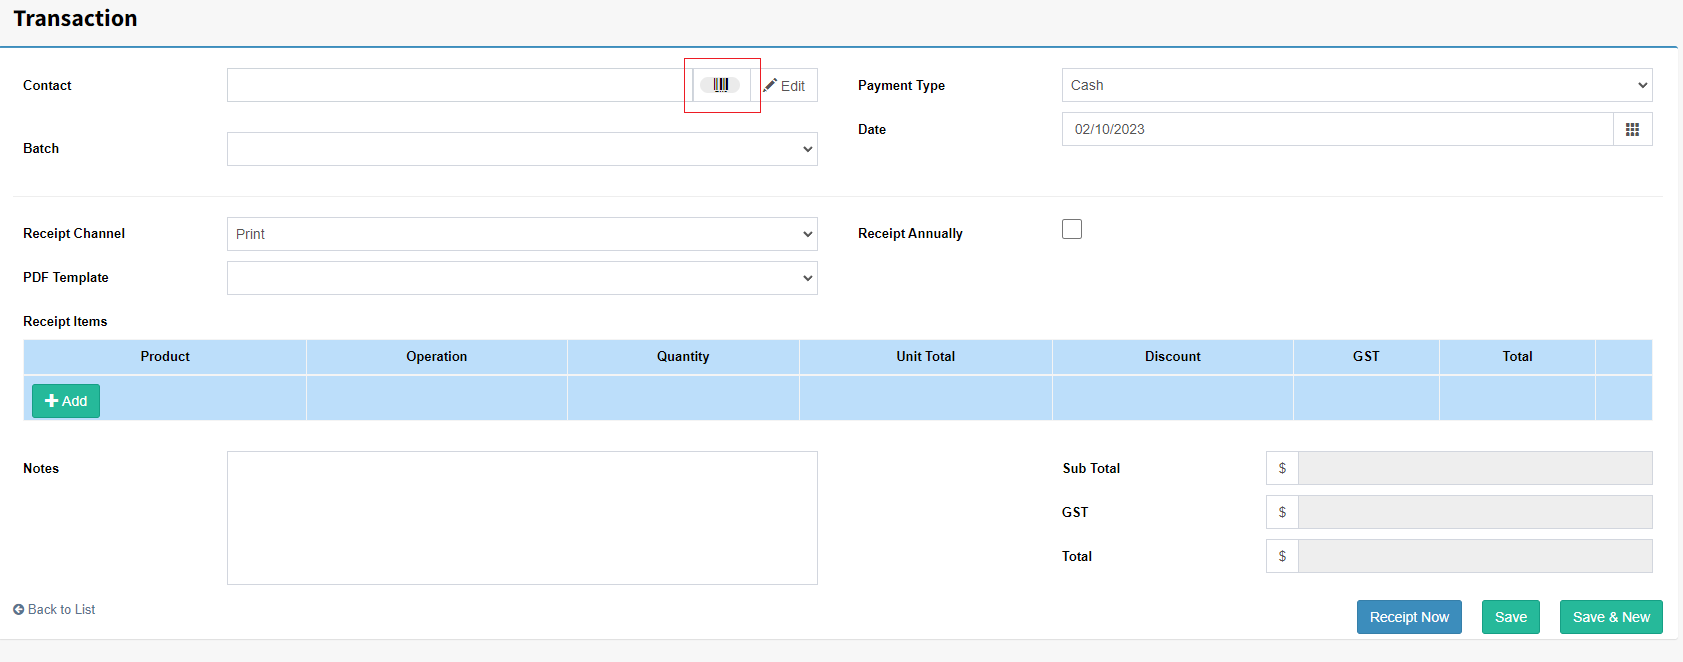Image resolution: width=1683 pixels, height=662 pixels.
Task: Click into the Contact text field
Action: (x=459, y=85)
